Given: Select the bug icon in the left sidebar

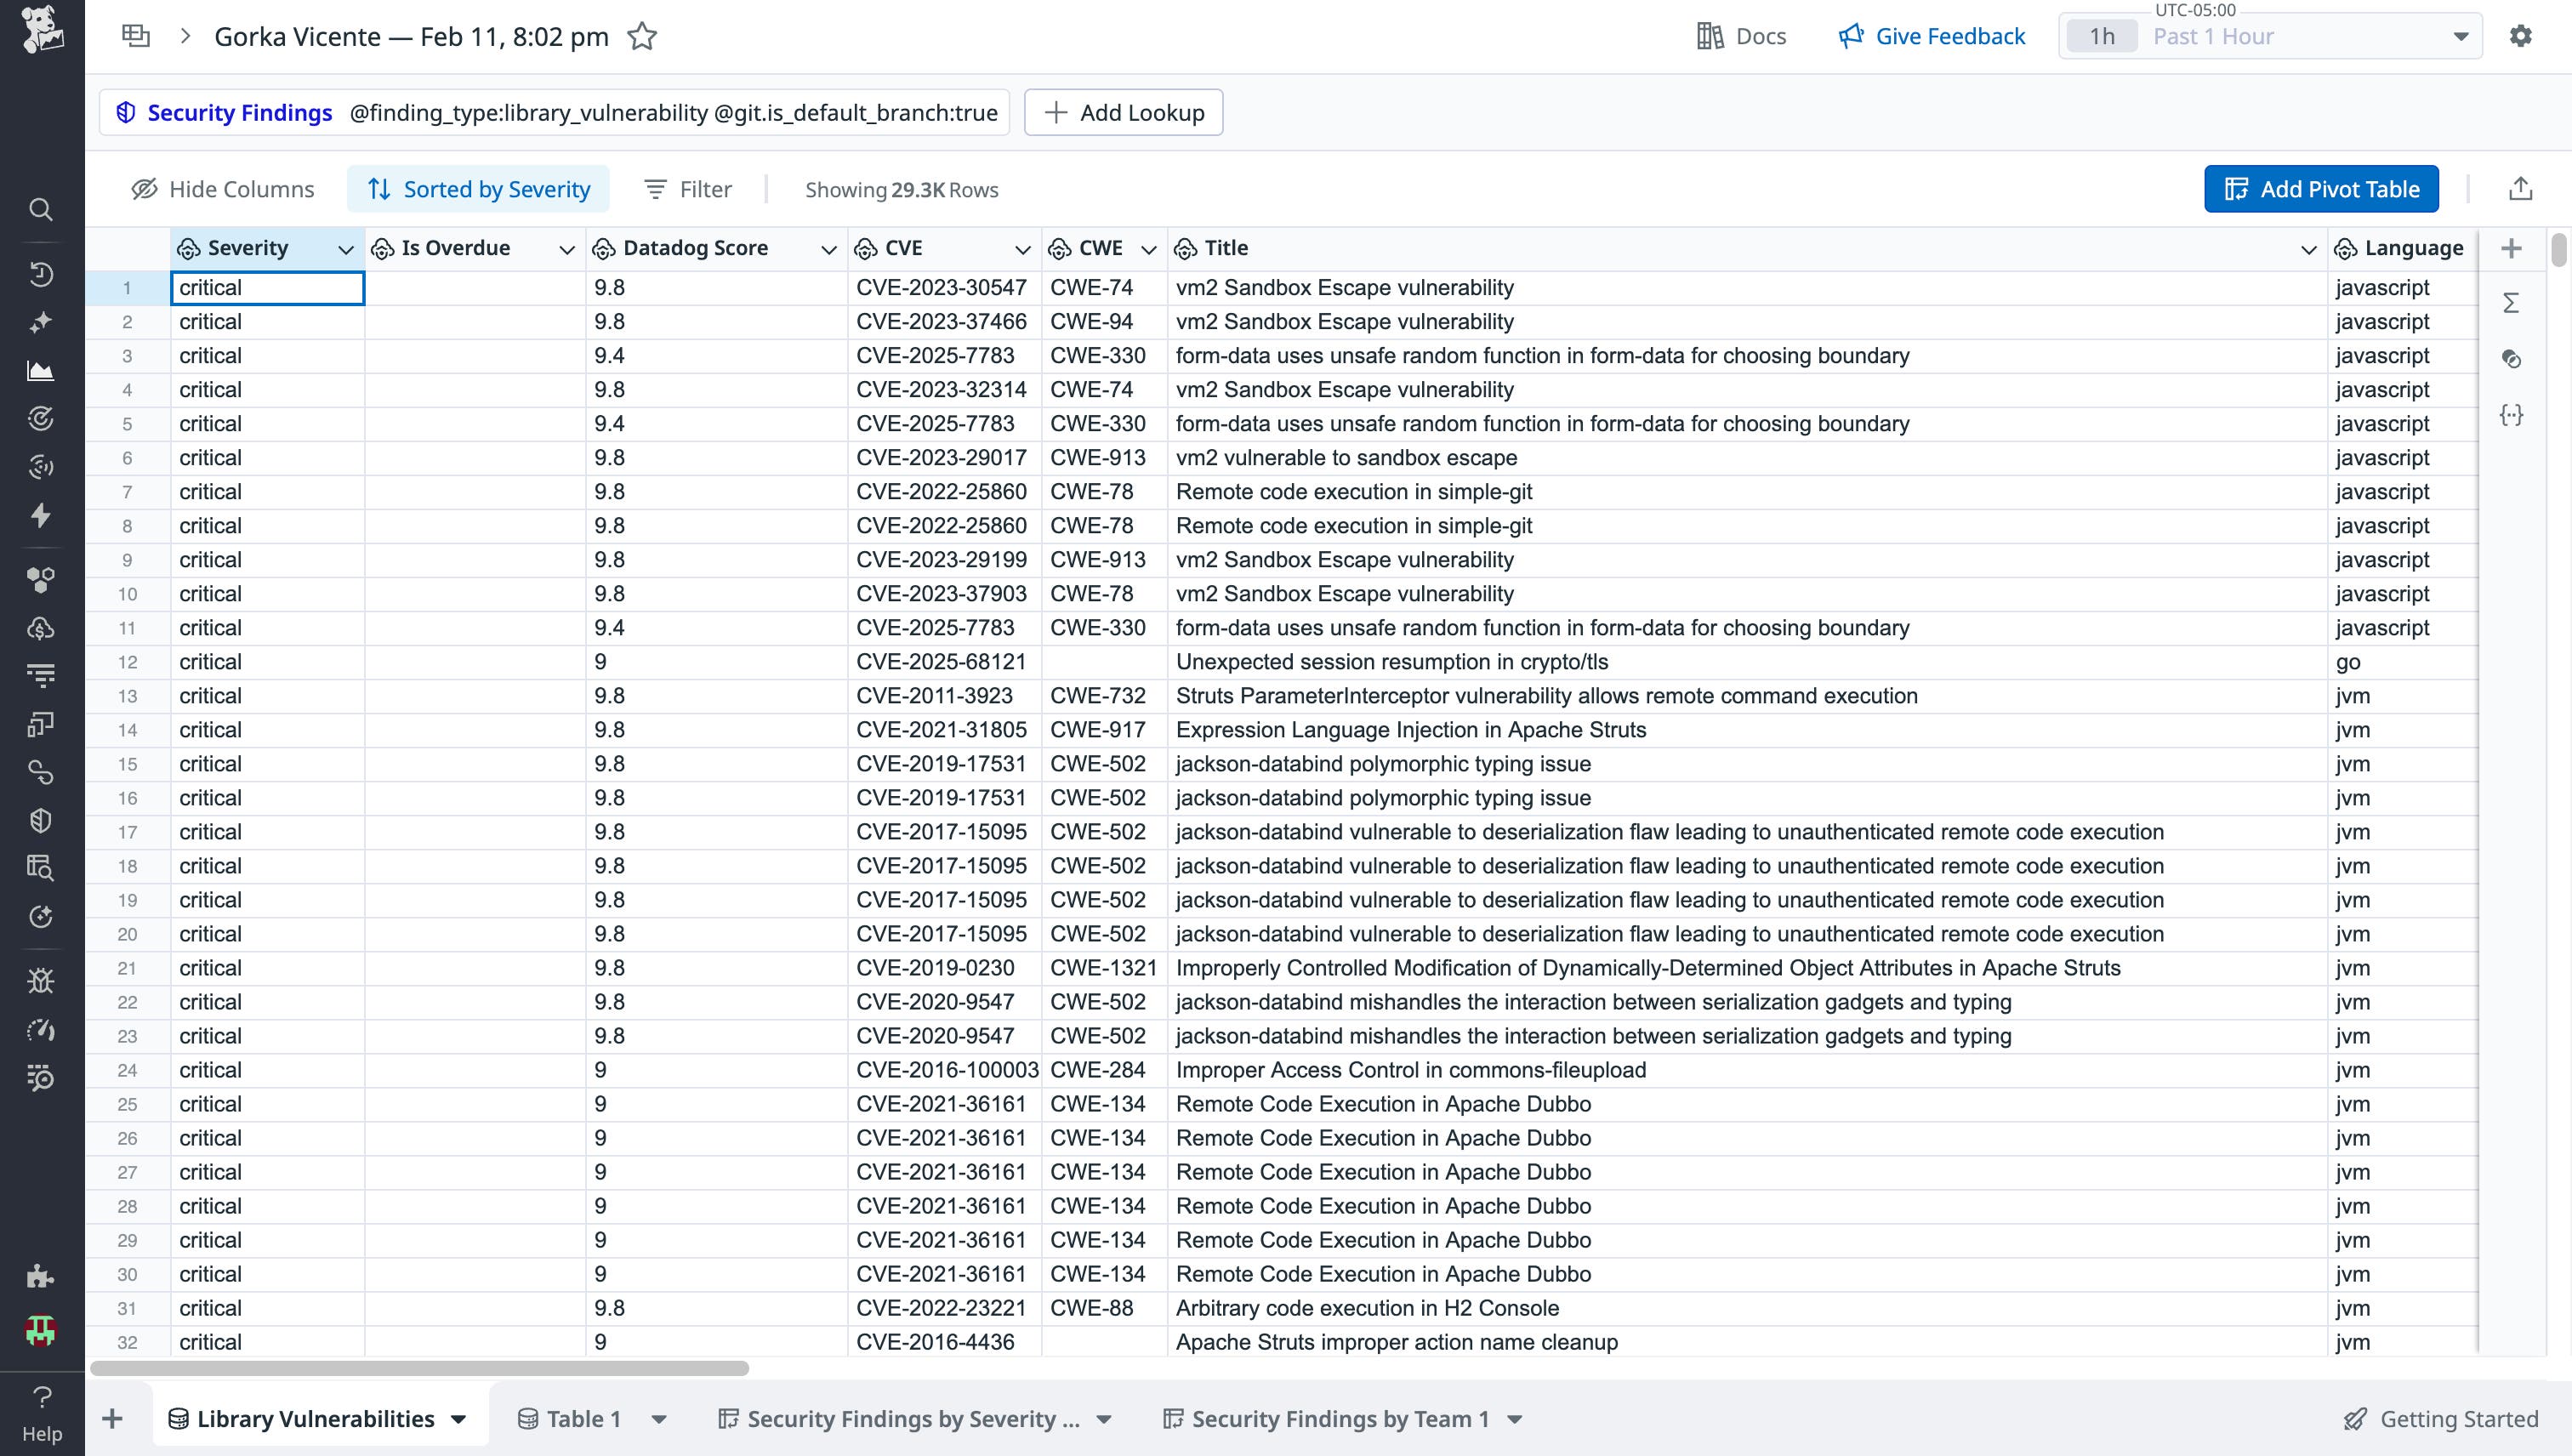Looking at the screenshot, I should (x=40, y=980).
